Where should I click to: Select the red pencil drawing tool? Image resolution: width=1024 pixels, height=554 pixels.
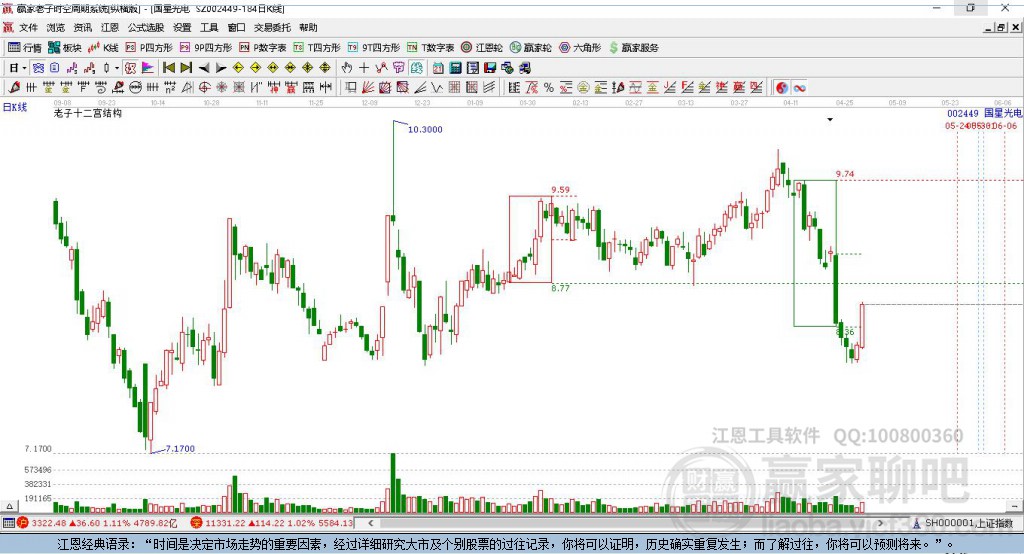click(x=14, y=87)
